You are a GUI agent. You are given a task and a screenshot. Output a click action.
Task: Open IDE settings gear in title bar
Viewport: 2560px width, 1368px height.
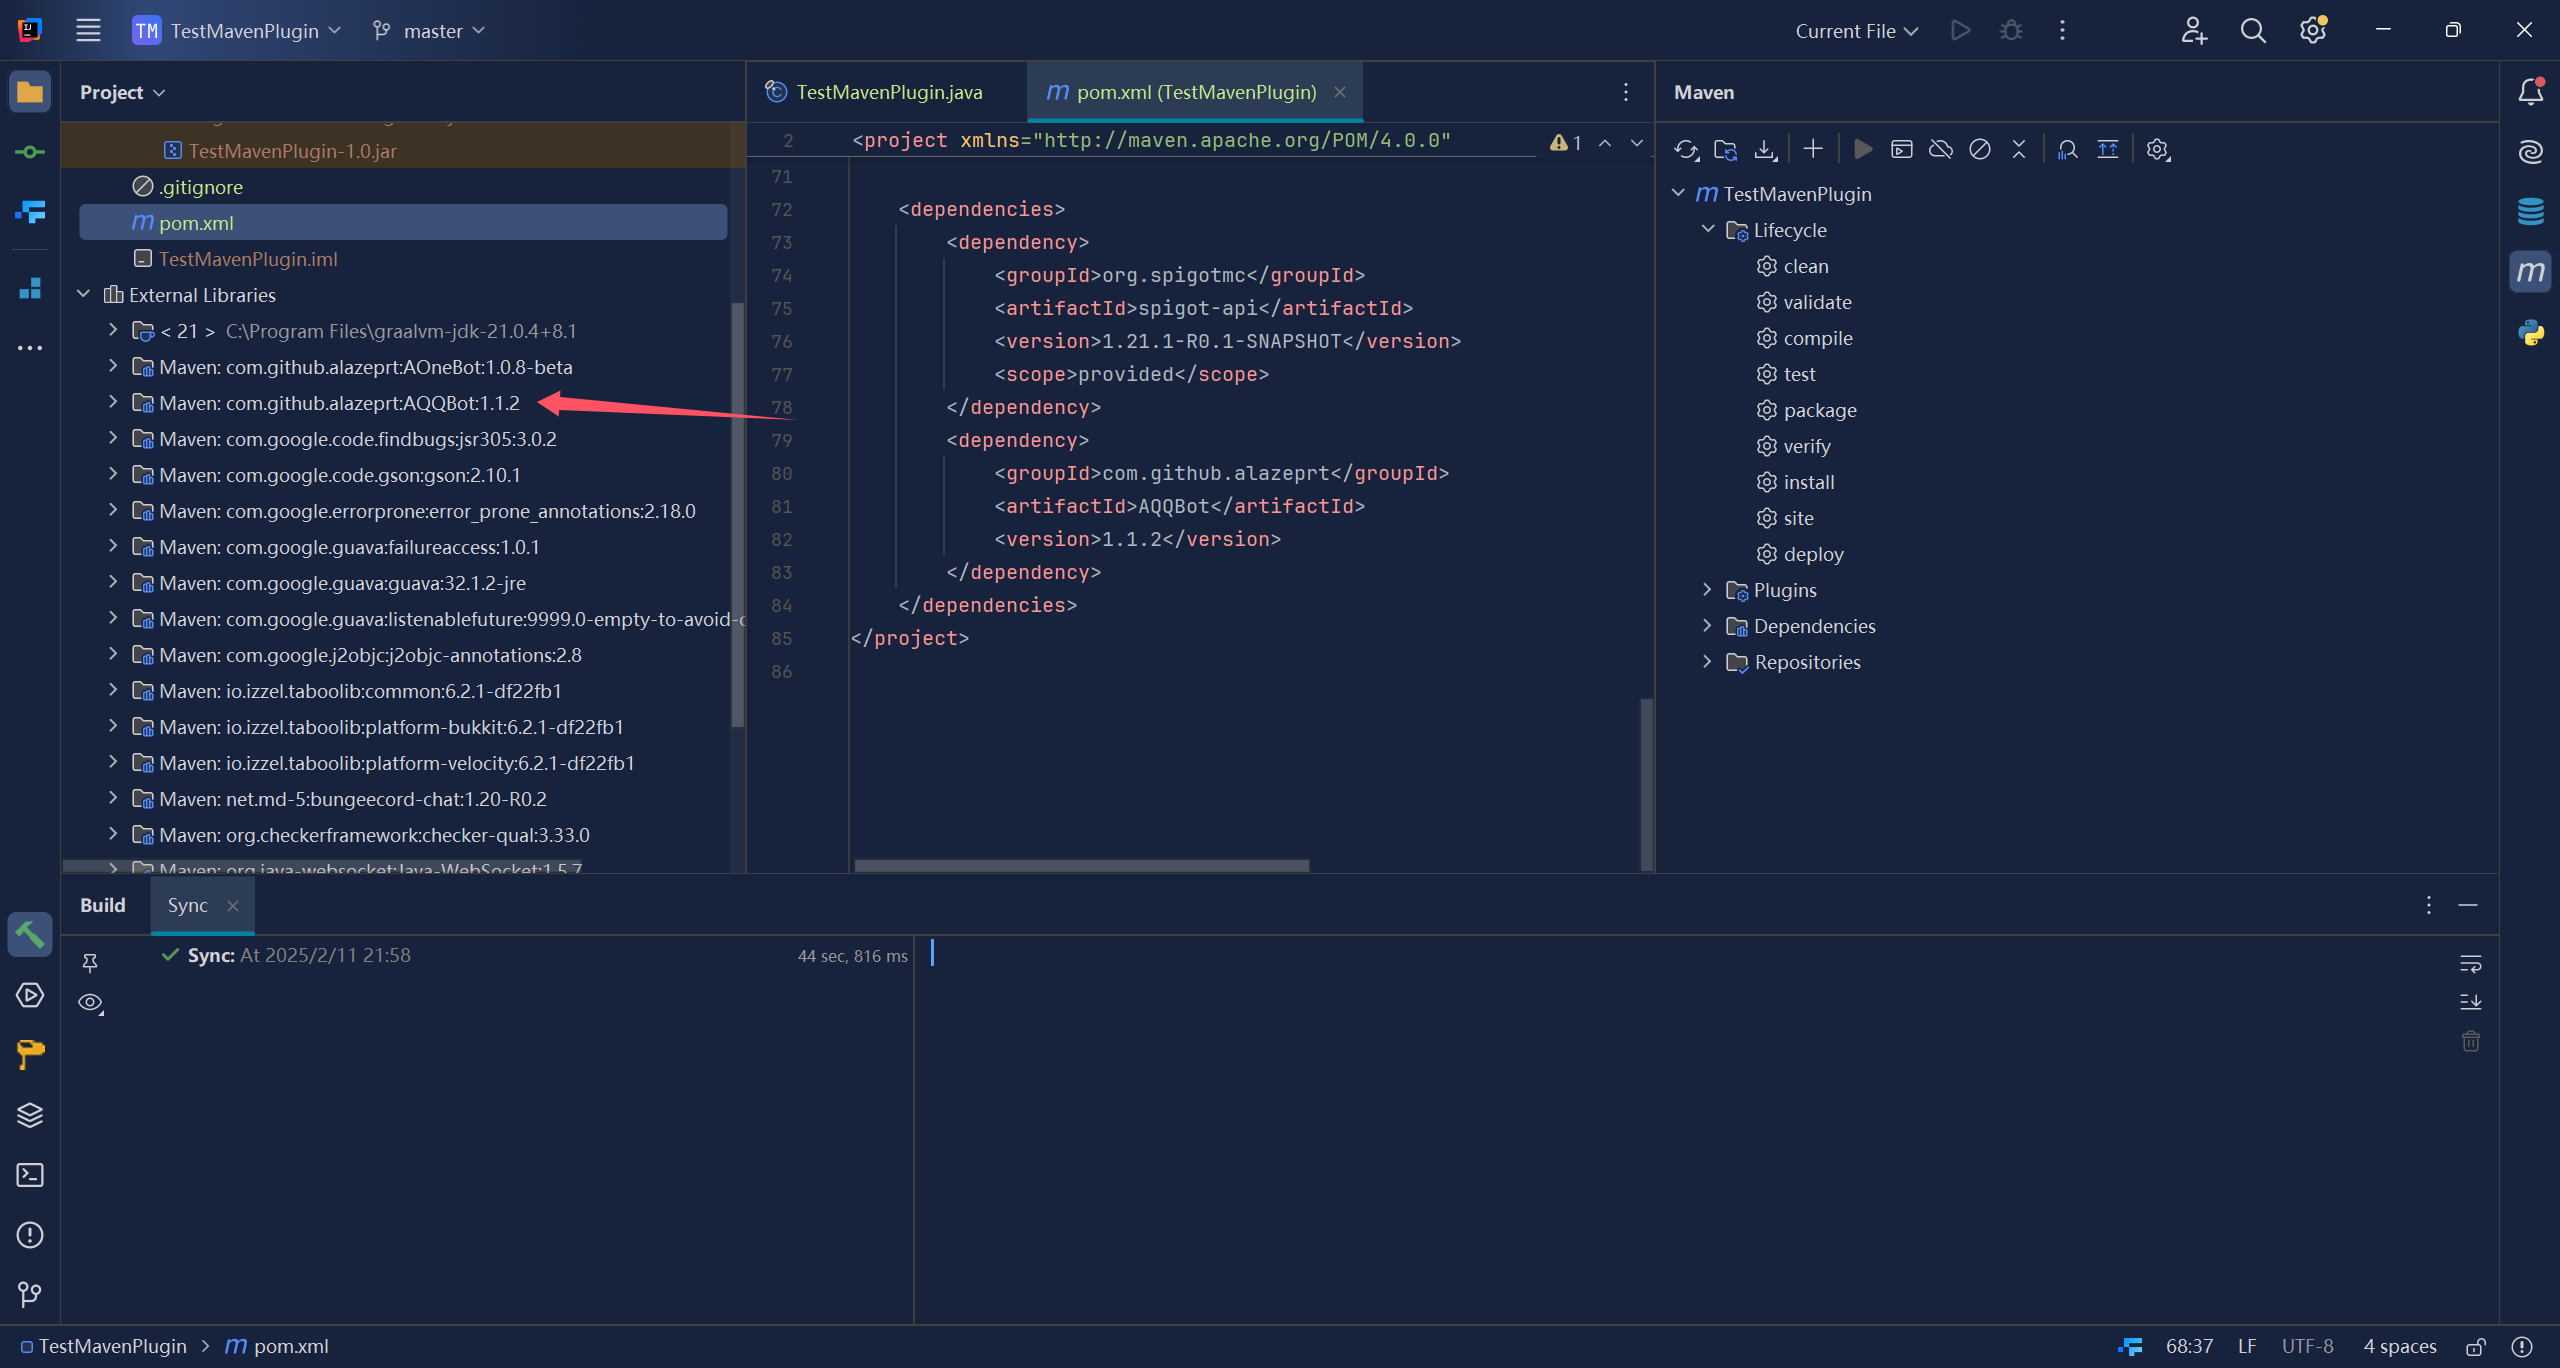tap(2313, 31)
